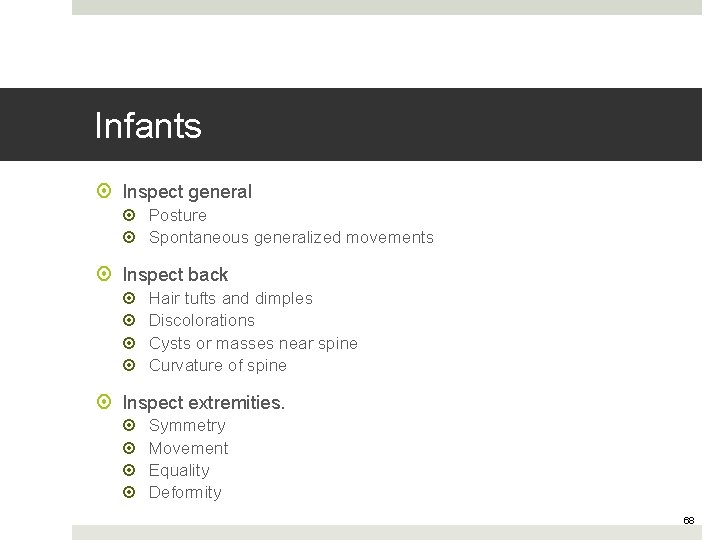Click the slide number 68

point(688,521)
